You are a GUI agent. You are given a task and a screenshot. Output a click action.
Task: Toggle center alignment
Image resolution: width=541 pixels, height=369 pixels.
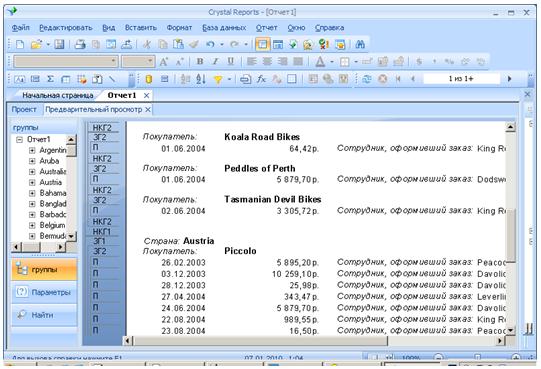(x=267, y=62)
